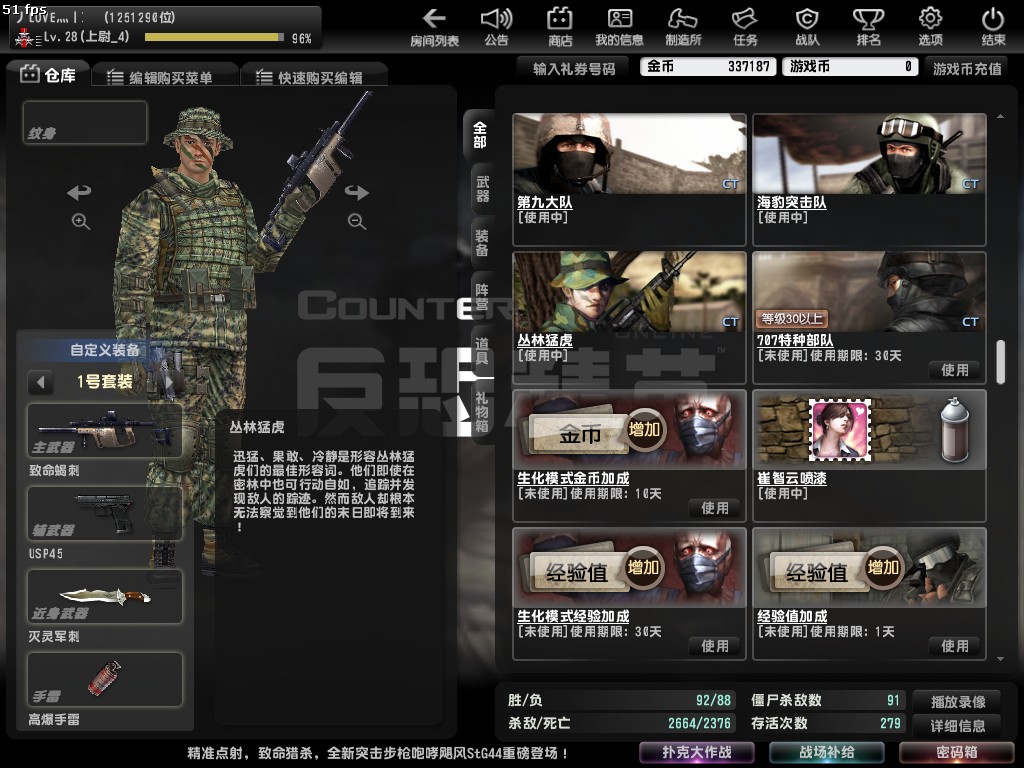Rotate character right with curved arrow
The height and width of the screenshot is (768, 1024).
357,192
